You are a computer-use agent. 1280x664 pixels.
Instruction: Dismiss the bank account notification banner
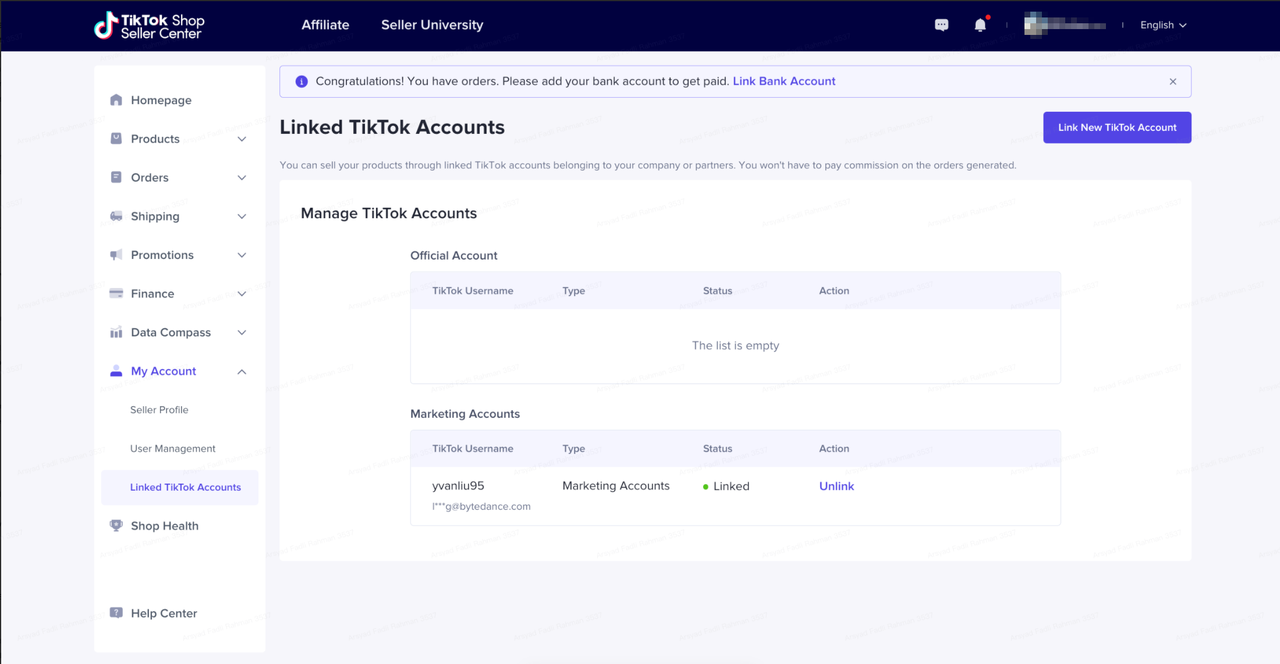coord(1173,82)
